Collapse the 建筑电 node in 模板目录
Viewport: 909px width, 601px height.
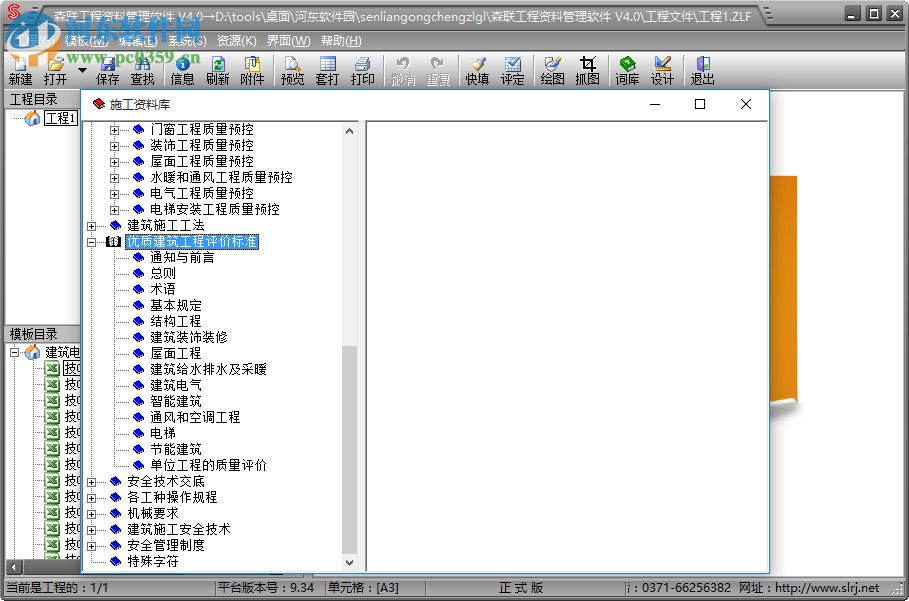pyautogui.click(x=14, y=352)
